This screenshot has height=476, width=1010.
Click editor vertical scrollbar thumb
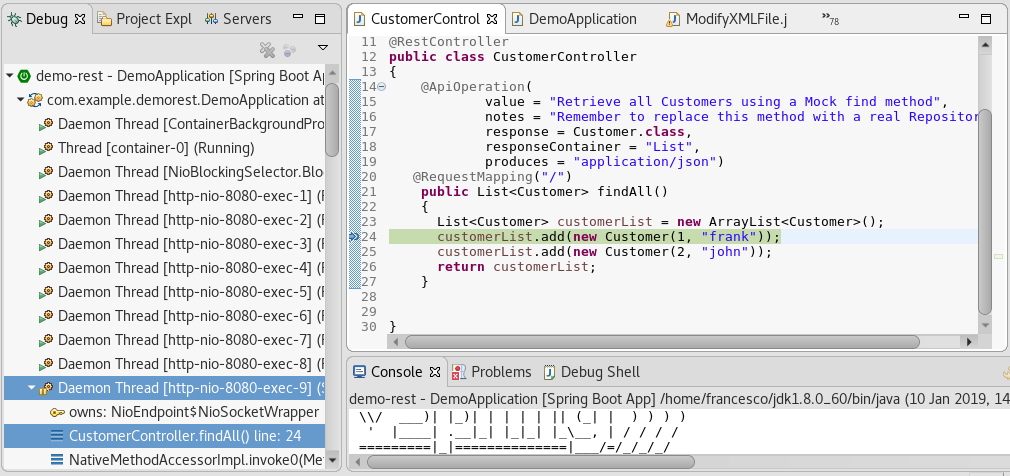point(984,213)
